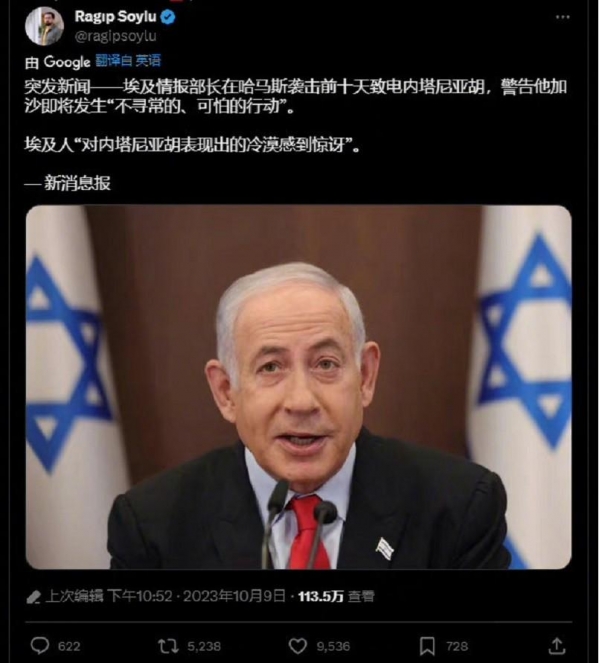Open the share upload arrow icon
This screenshot has width=600, height=663.
[x=557, y=646]
